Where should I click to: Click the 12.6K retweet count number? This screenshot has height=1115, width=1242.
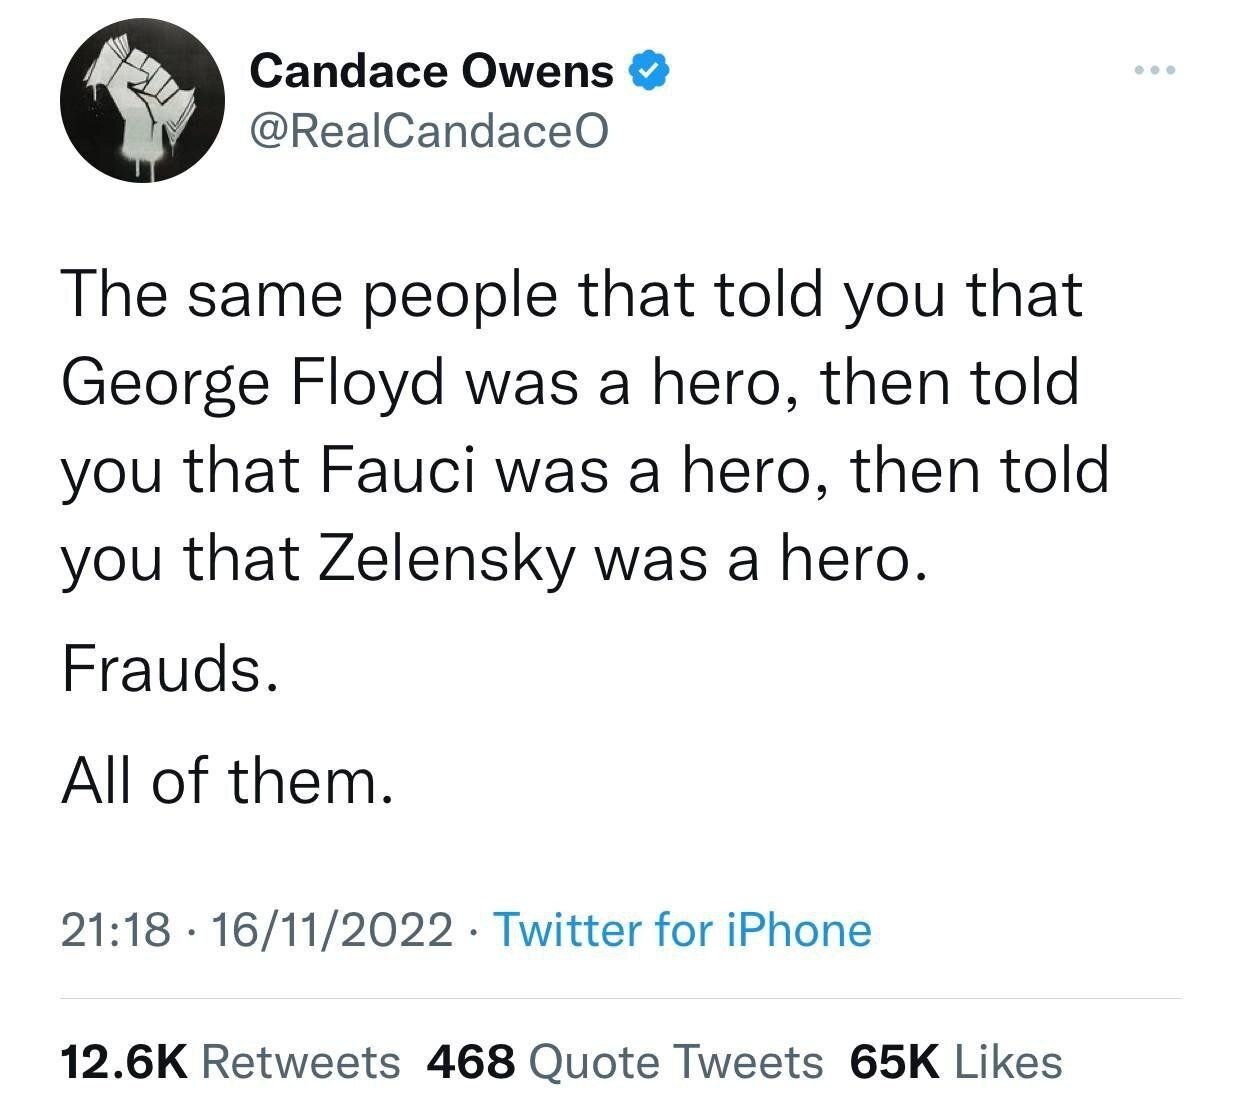(x=124, y=1061)
